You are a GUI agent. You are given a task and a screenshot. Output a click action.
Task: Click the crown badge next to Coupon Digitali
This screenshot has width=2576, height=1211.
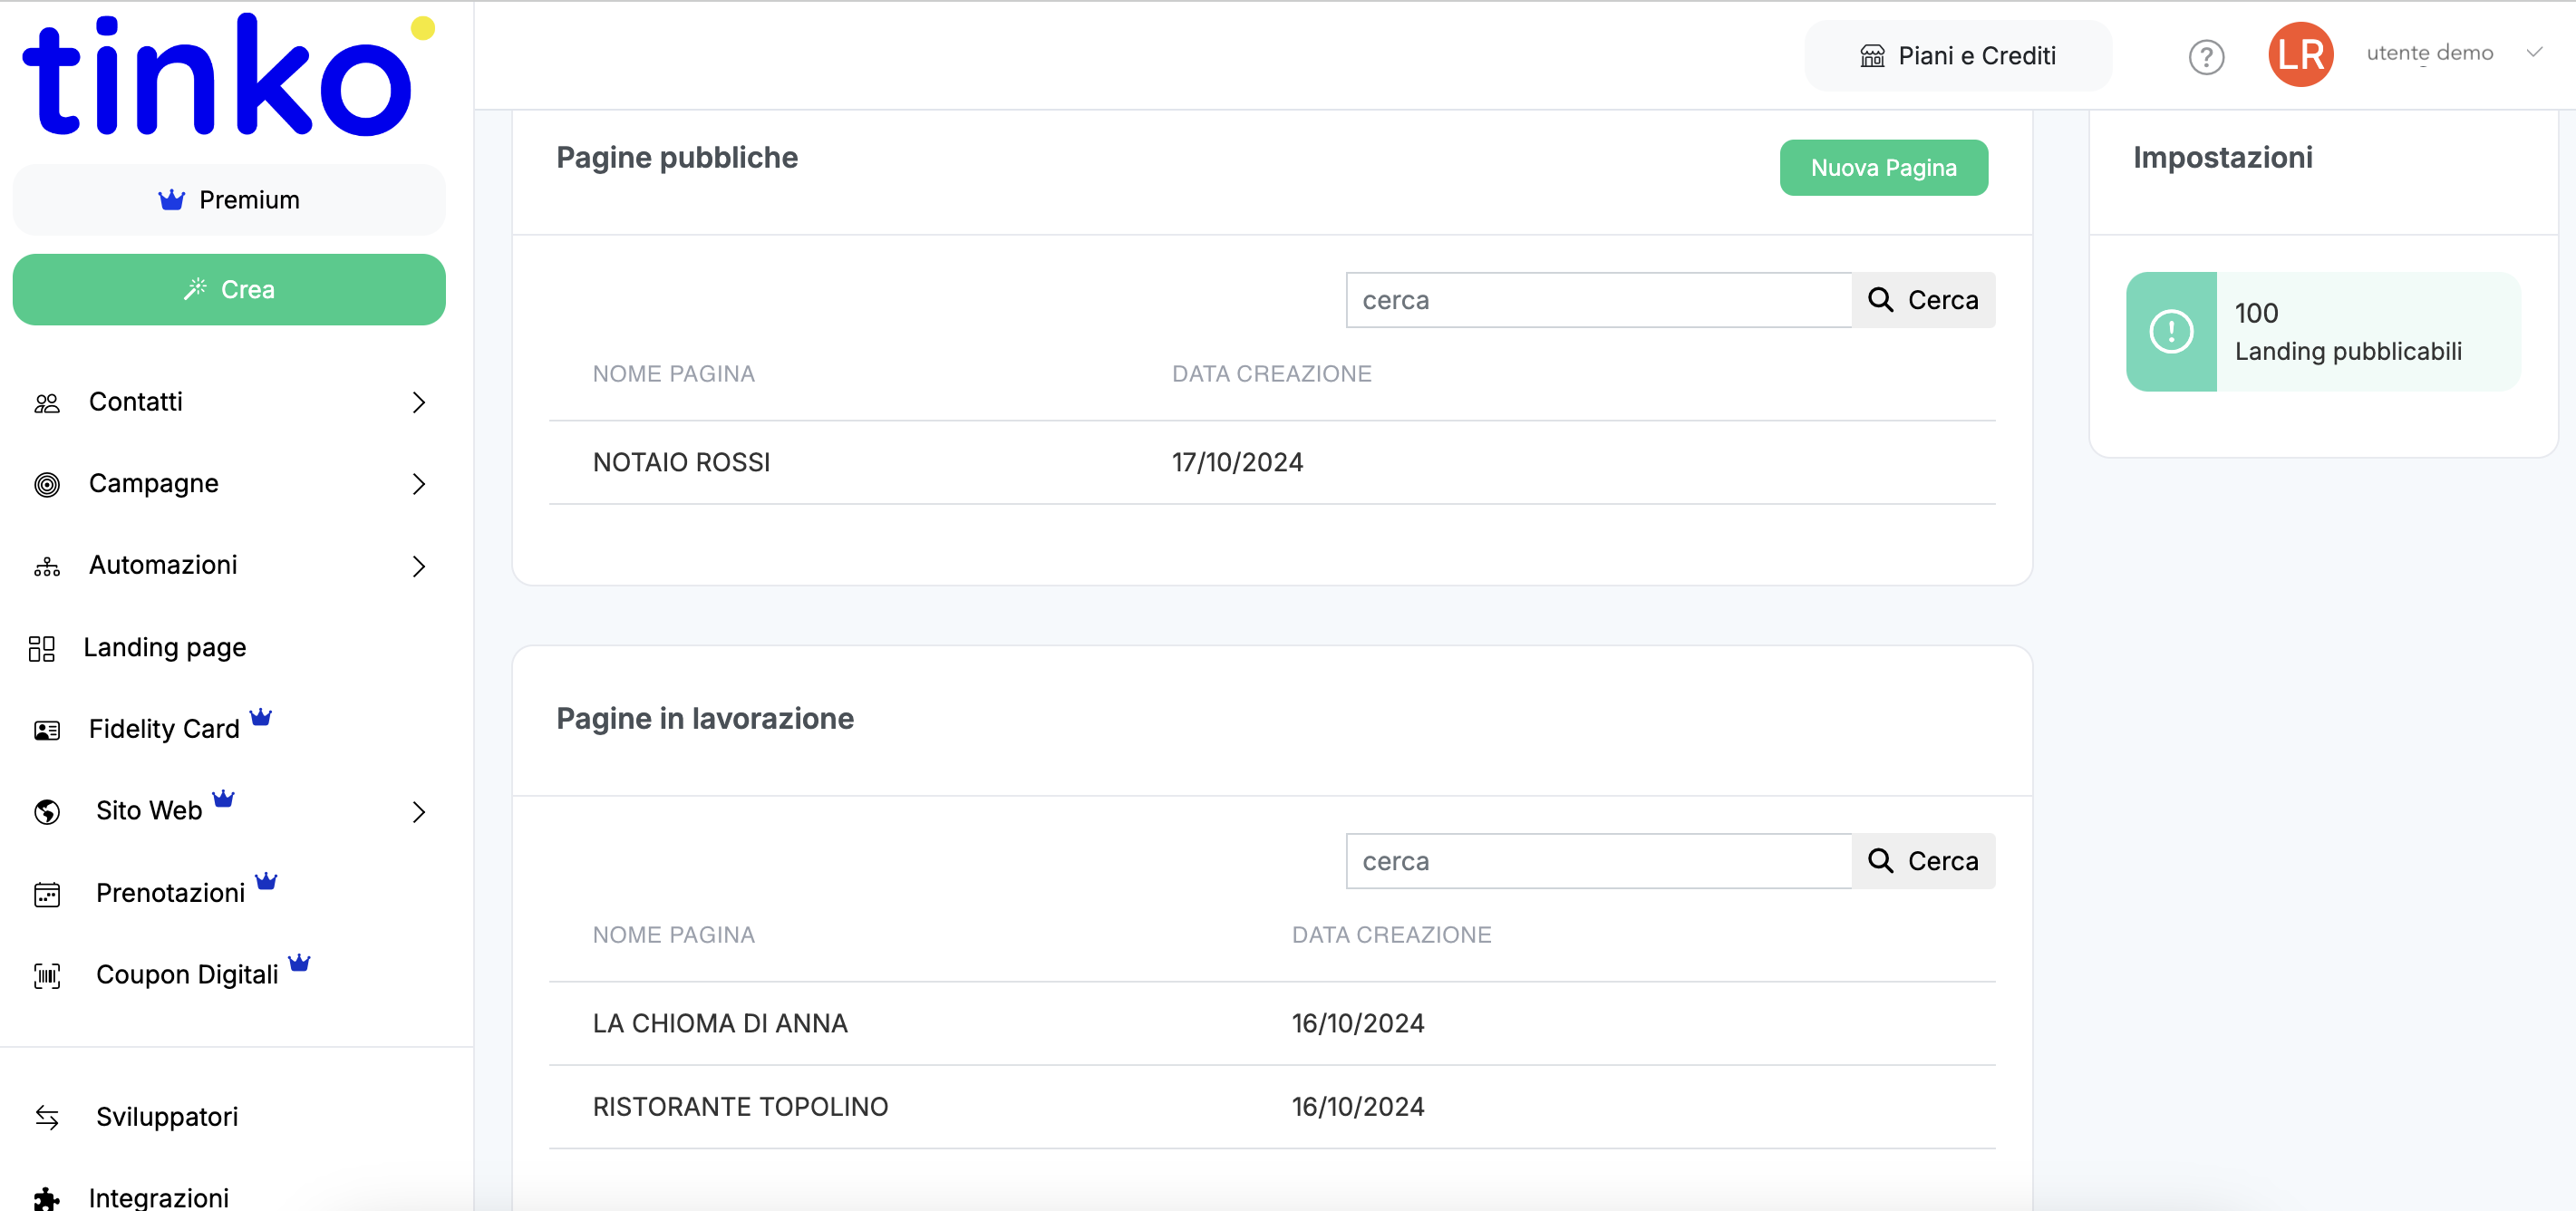pos(299,962)
